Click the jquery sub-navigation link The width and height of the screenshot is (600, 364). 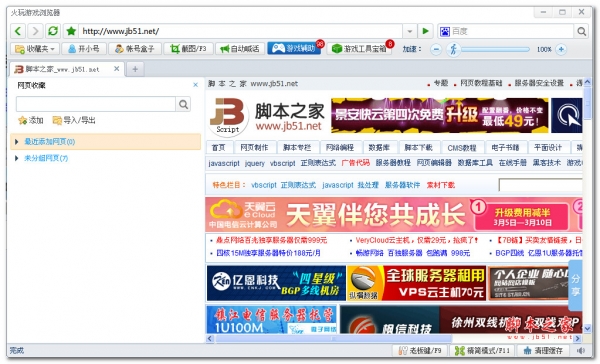[x=254, y=163]
